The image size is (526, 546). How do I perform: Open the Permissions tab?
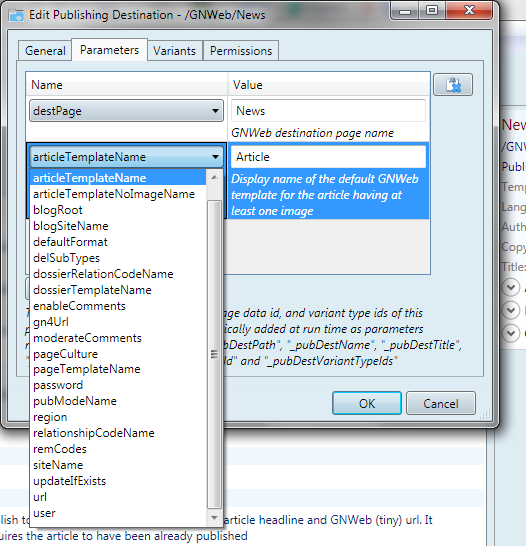pos(241,51)
